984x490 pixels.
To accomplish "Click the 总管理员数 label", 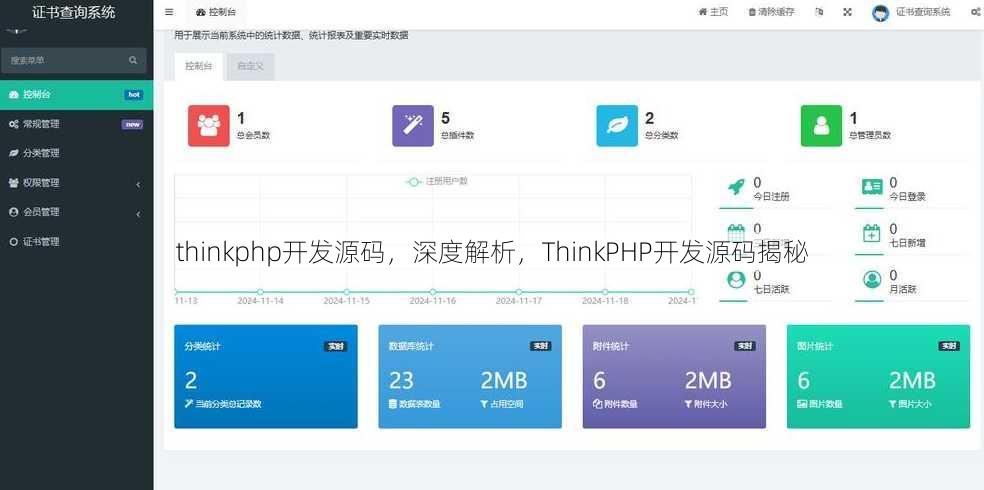I will coord(870,135).
